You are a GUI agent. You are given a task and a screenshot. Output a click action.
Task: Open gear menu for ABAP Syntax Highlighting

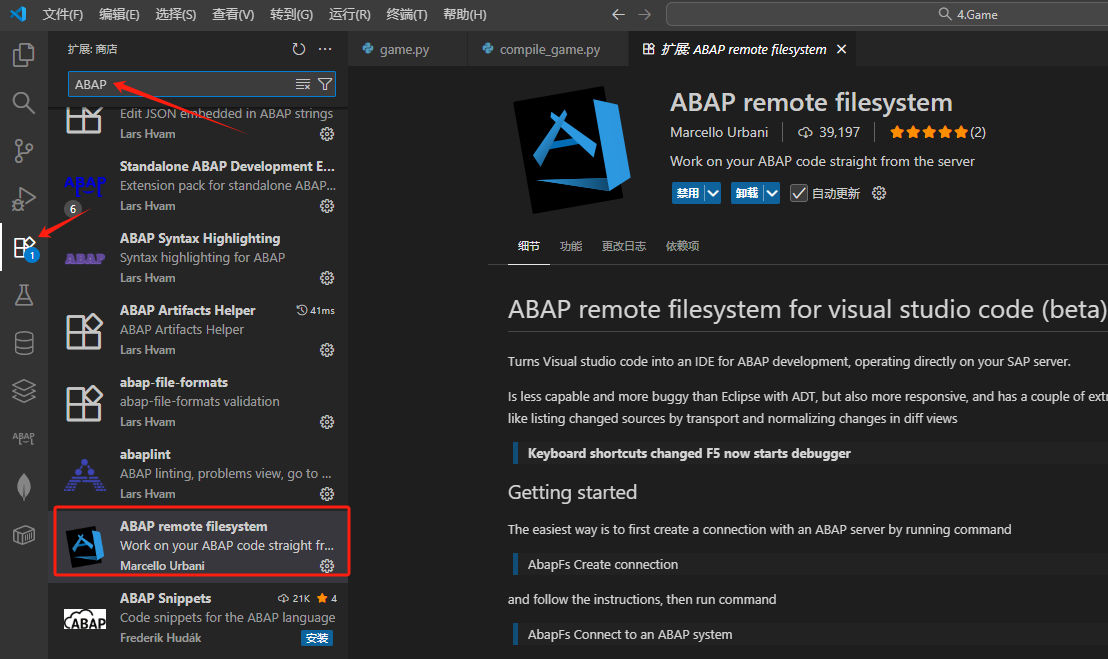(x=326, y=278)
